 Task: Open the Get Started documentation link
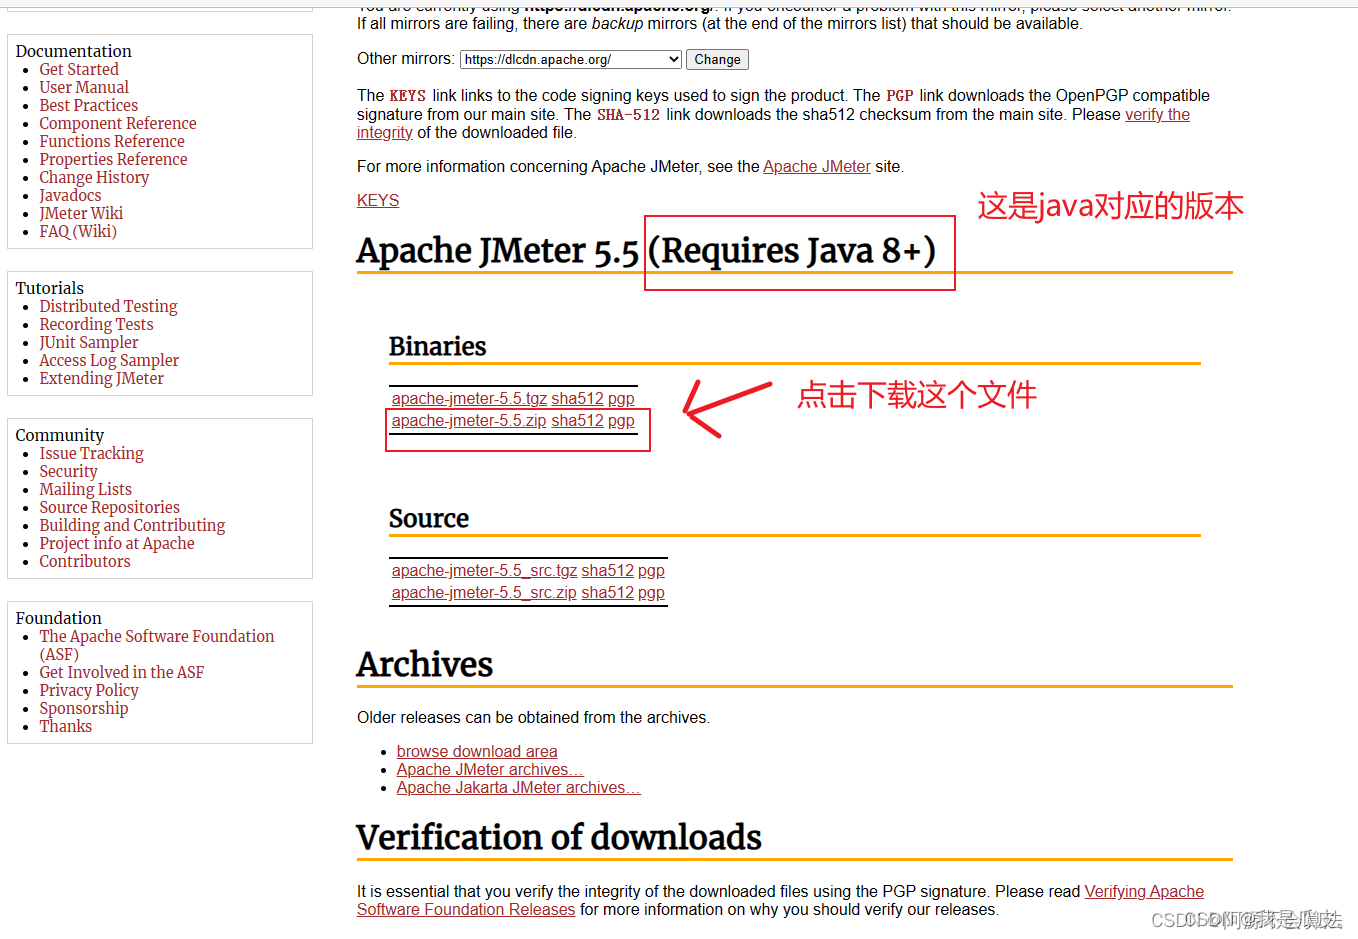[x=79, y=69]
